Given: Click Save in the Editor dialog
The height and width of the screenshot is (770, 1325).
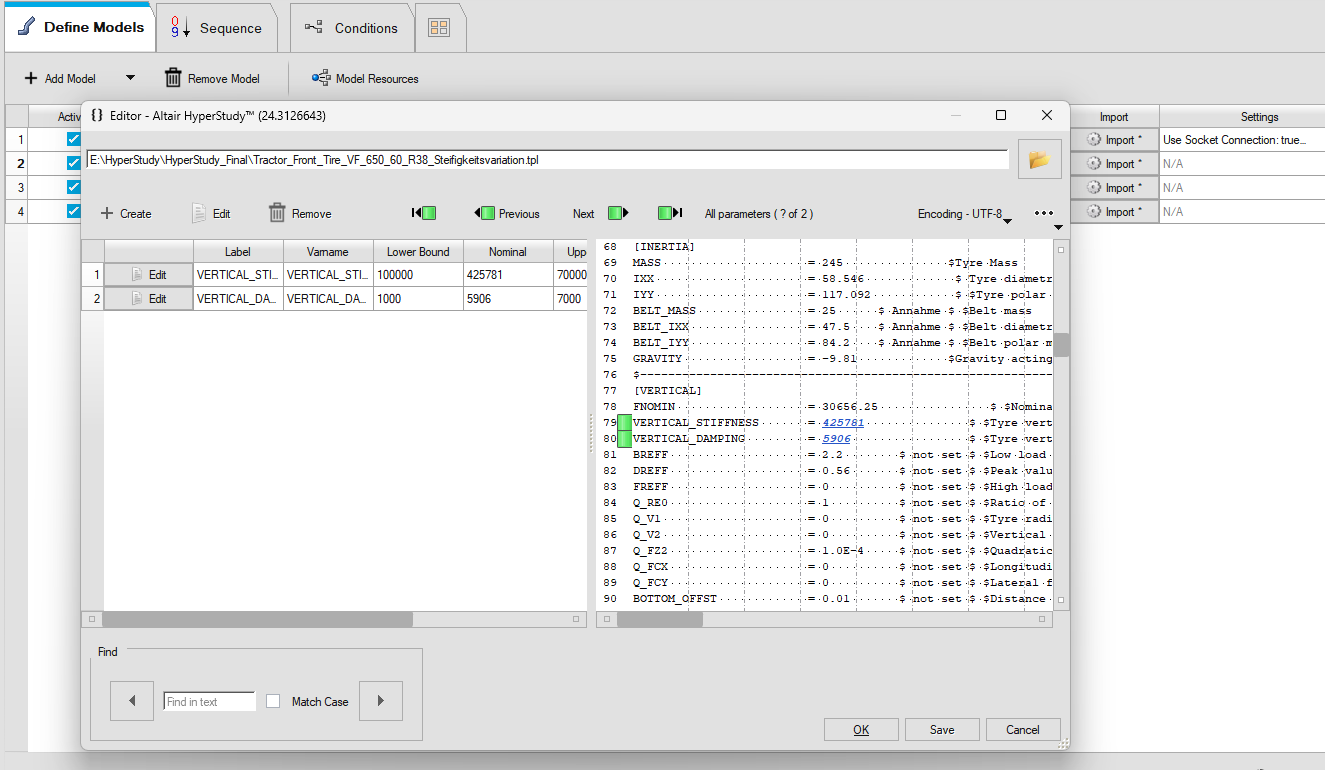Looking at the screenshot, I should coord(942,730).
